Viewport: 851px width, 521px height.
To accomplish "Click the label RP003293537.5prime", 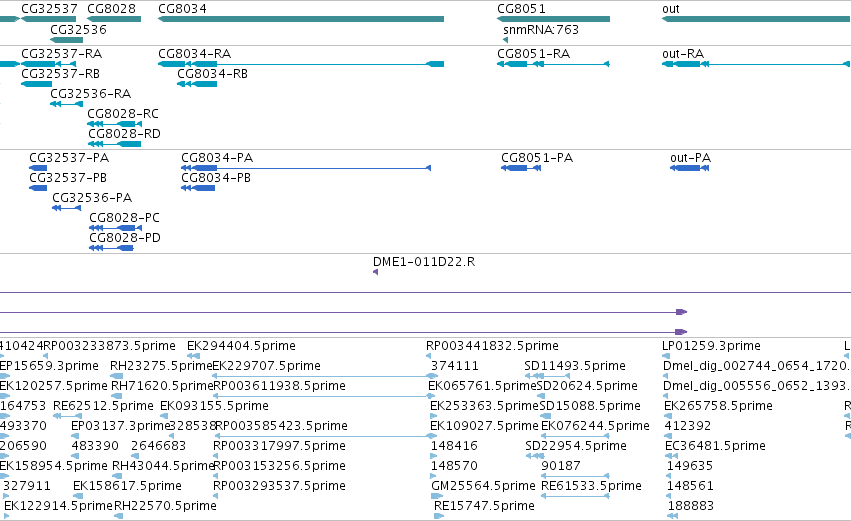I will (280, 486).
